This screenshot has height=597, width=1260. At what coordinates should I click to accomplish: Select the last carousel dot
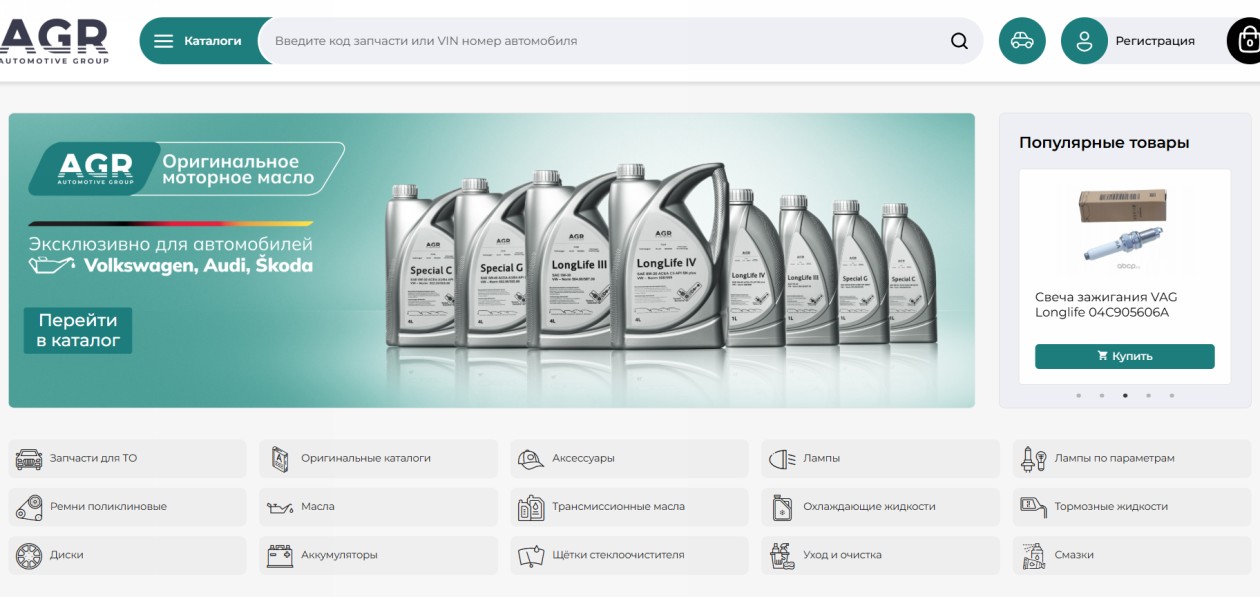(1172, 395)
